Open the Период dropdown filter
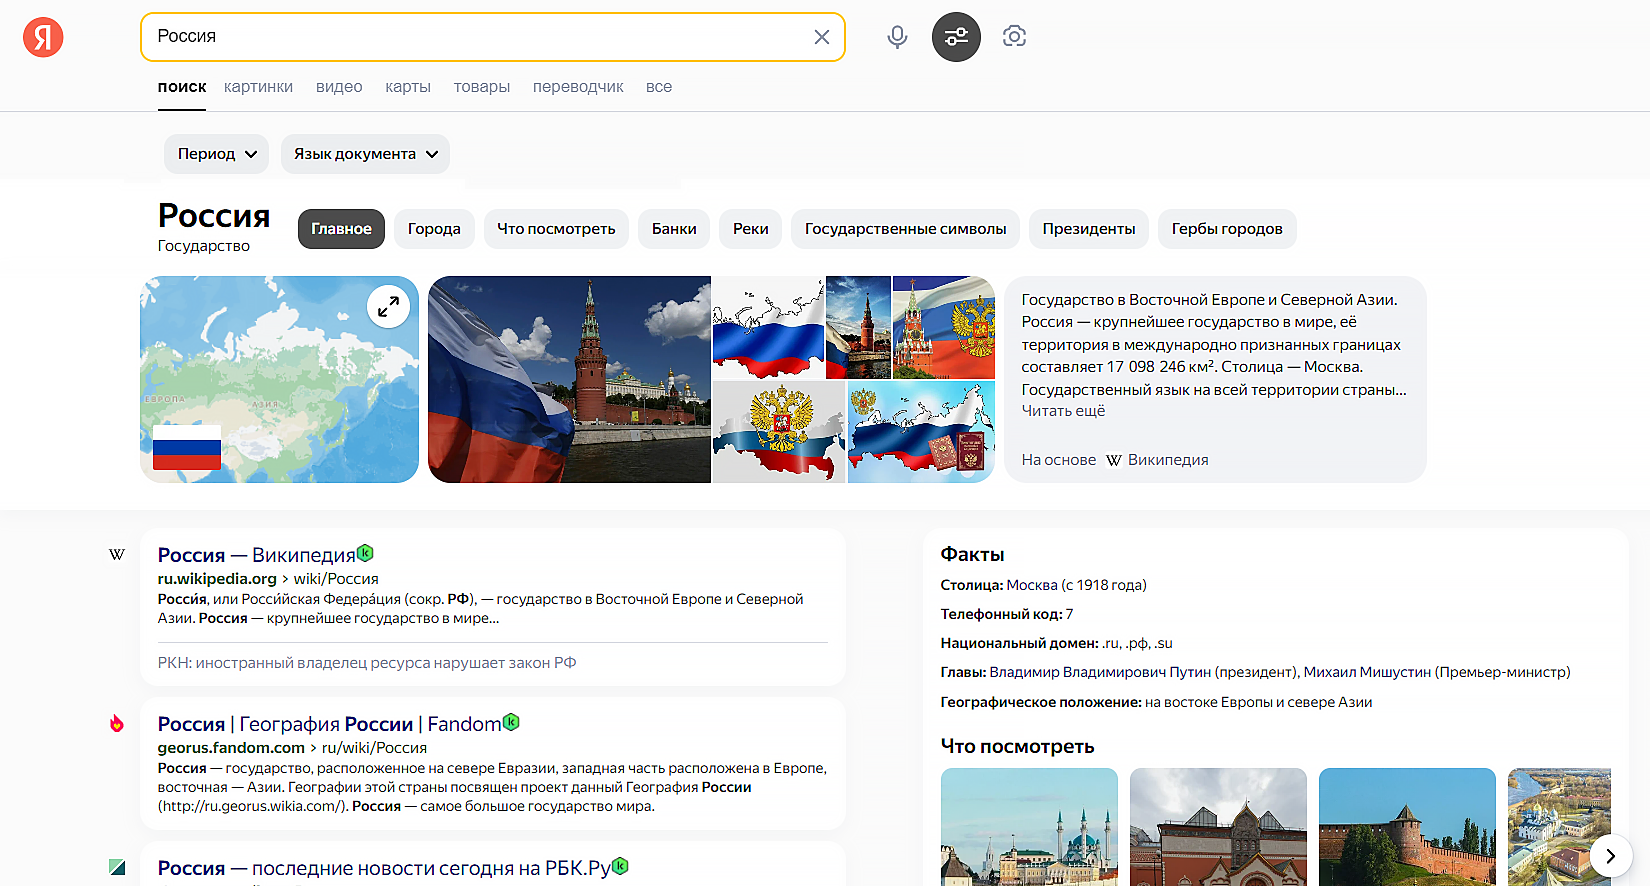Screen dimensions: 1650x886 coord(217,154)
